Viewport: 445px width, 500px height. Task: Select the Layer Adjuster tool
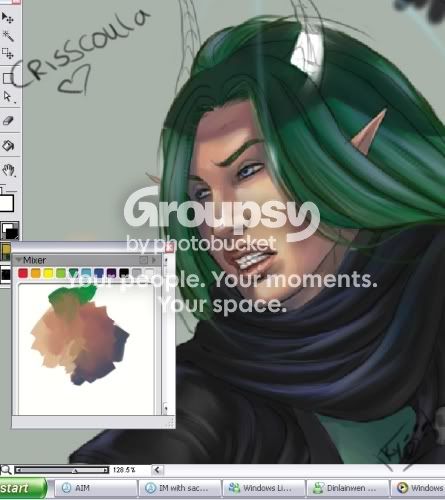click(7, 18)
